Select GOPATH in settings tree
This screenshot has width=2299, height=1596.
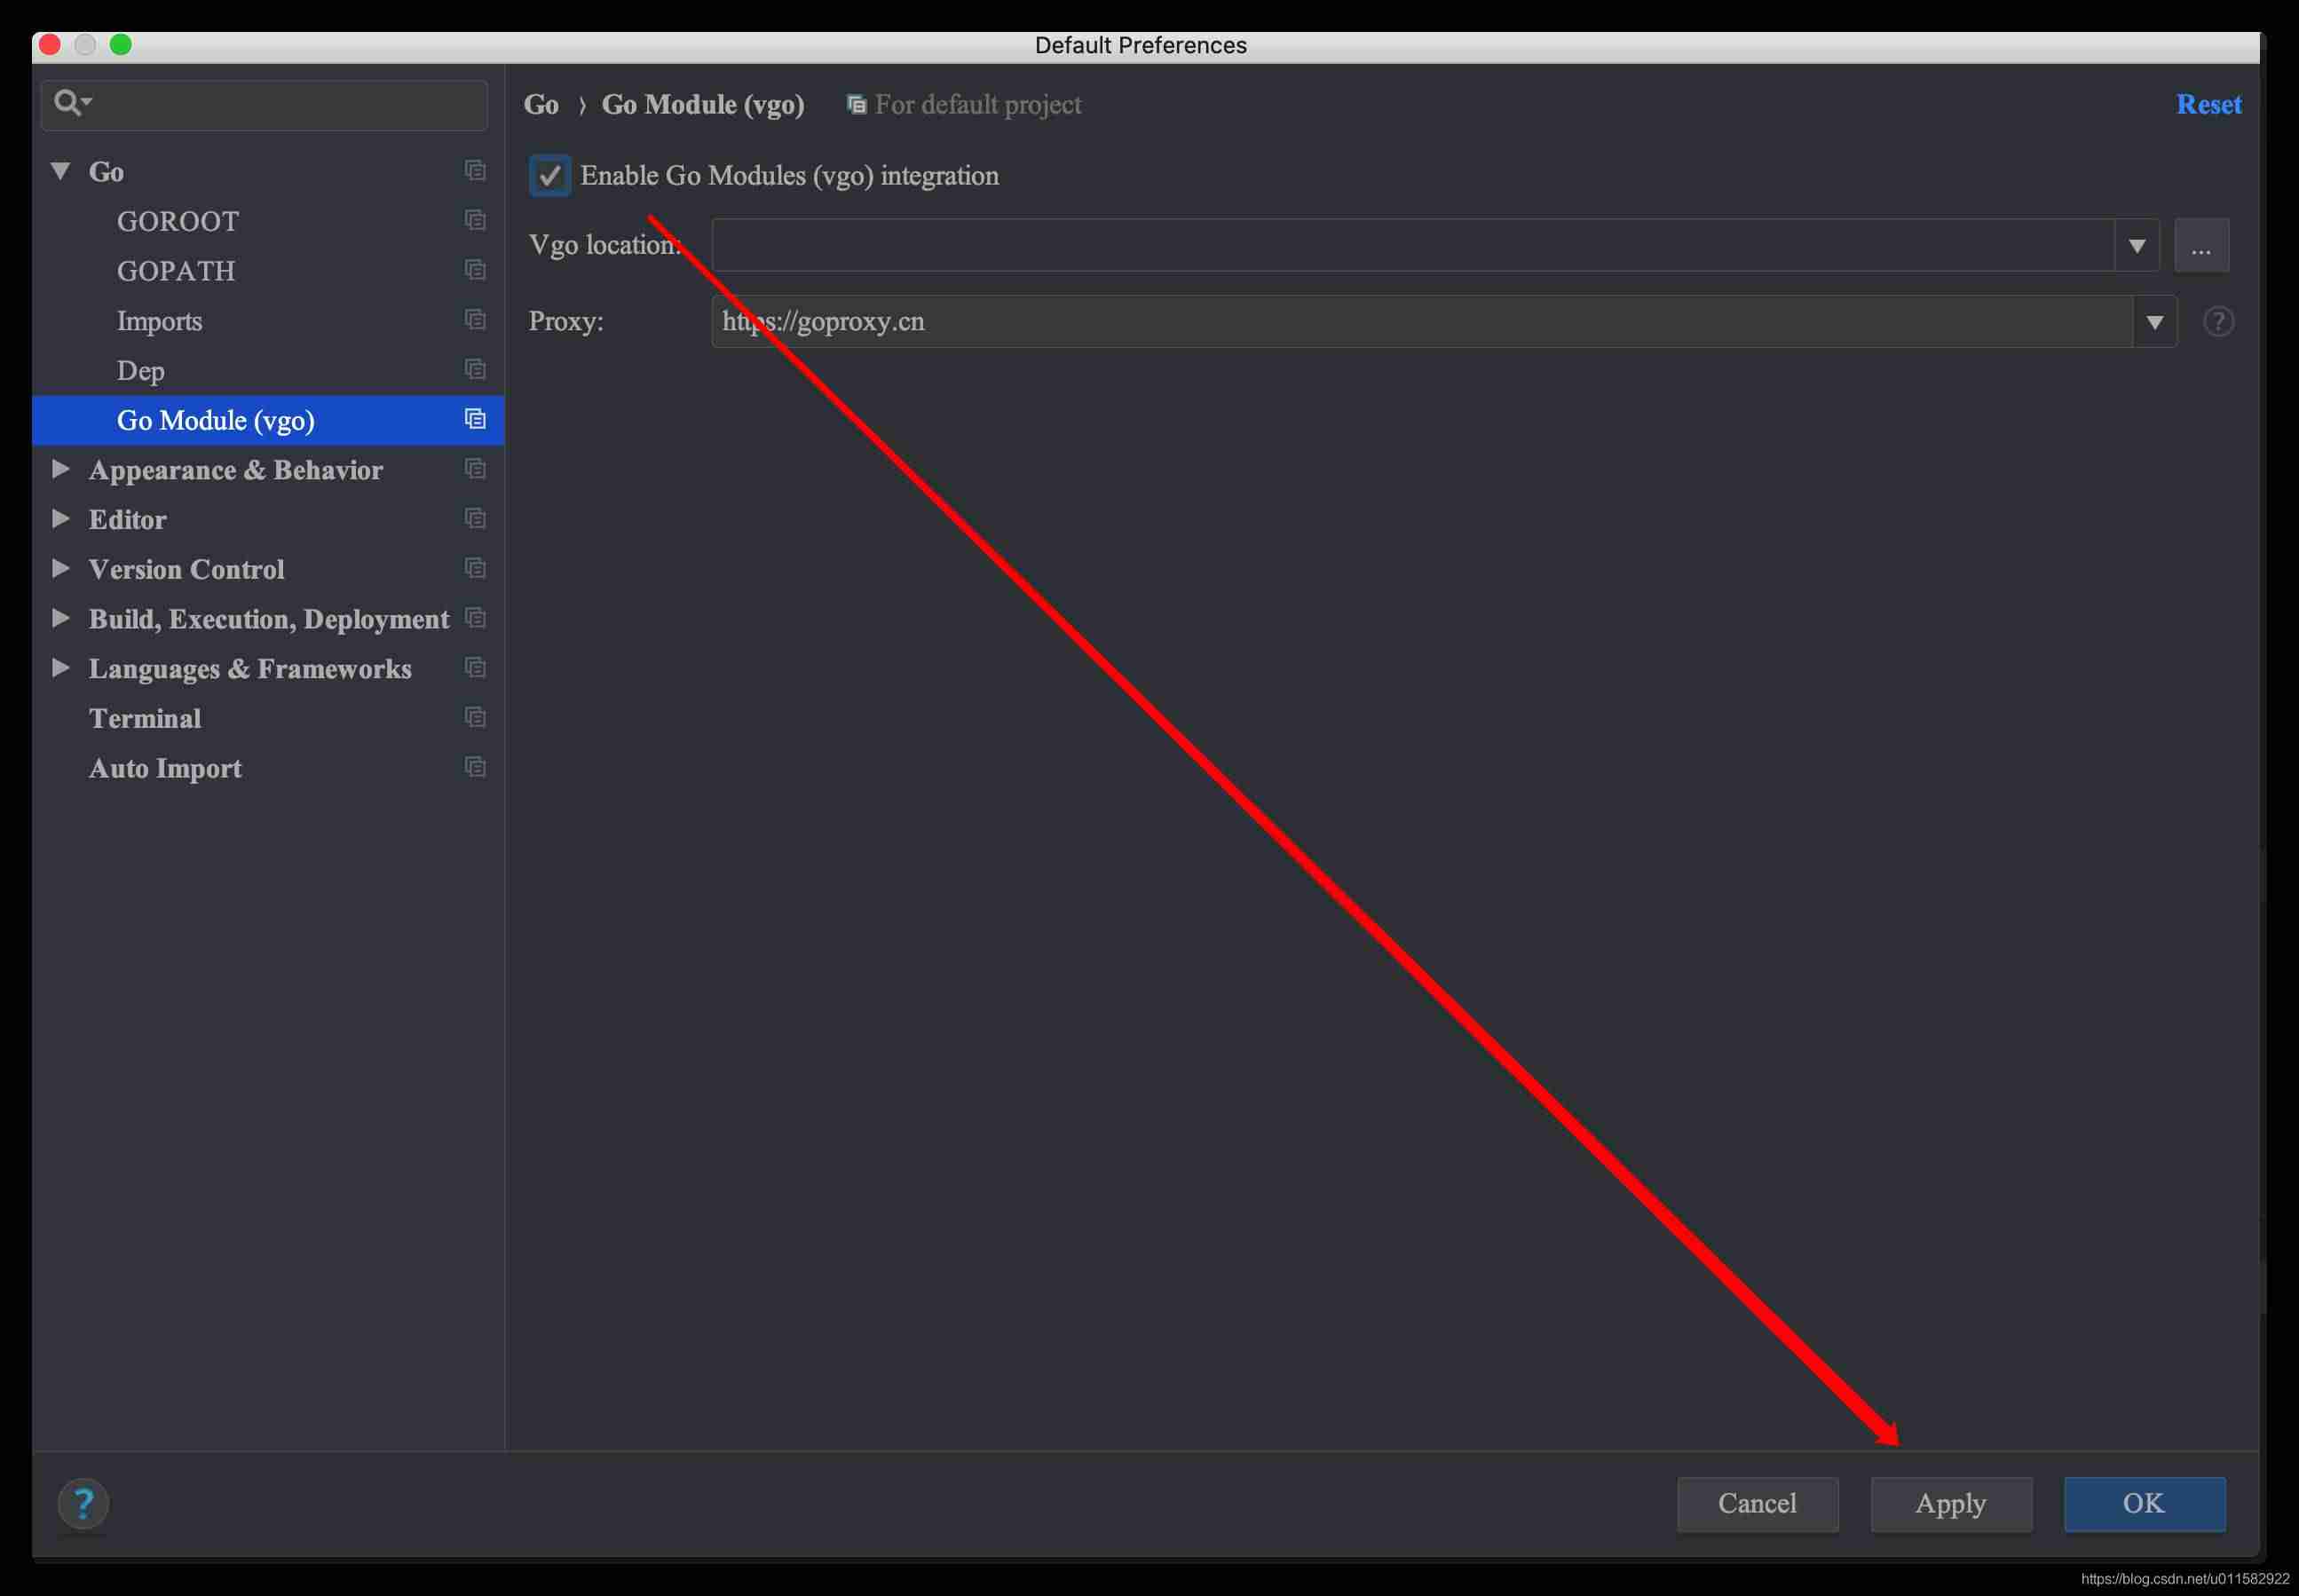pos(176,271)
